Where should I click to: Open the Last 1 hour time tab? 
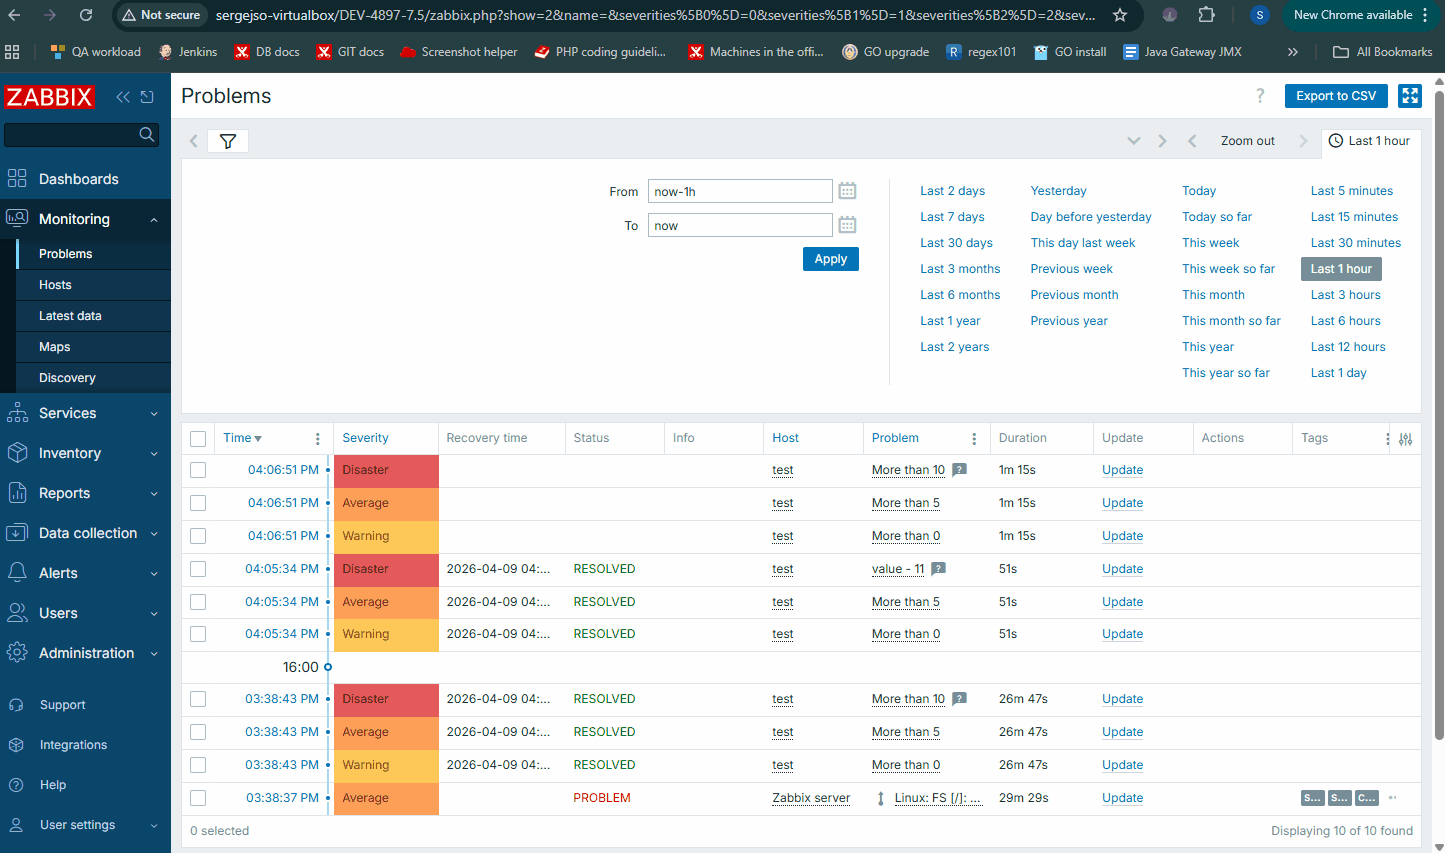click(x=1370, y=141)
